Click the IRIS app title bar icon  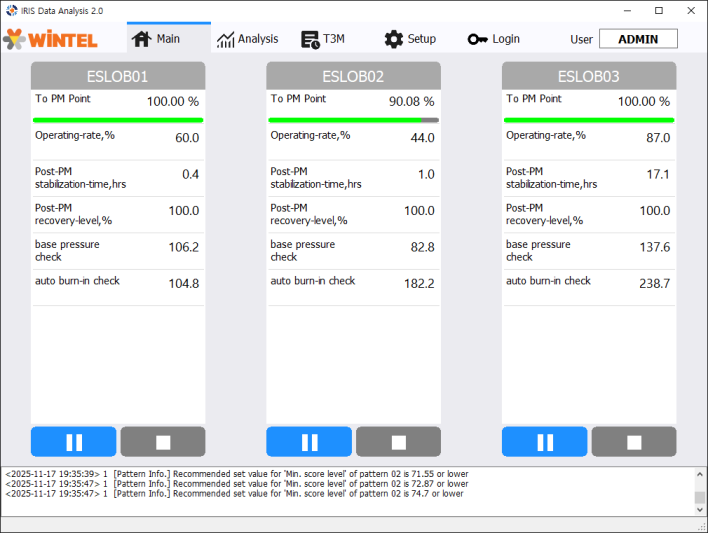(x=12, y=10)
